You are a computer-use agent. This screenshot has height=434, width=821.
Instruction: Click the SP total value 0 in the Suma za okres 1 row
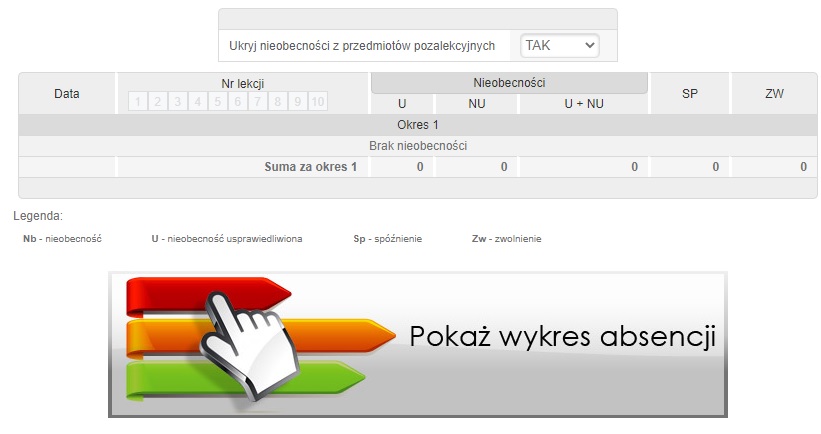pos(715,167)
